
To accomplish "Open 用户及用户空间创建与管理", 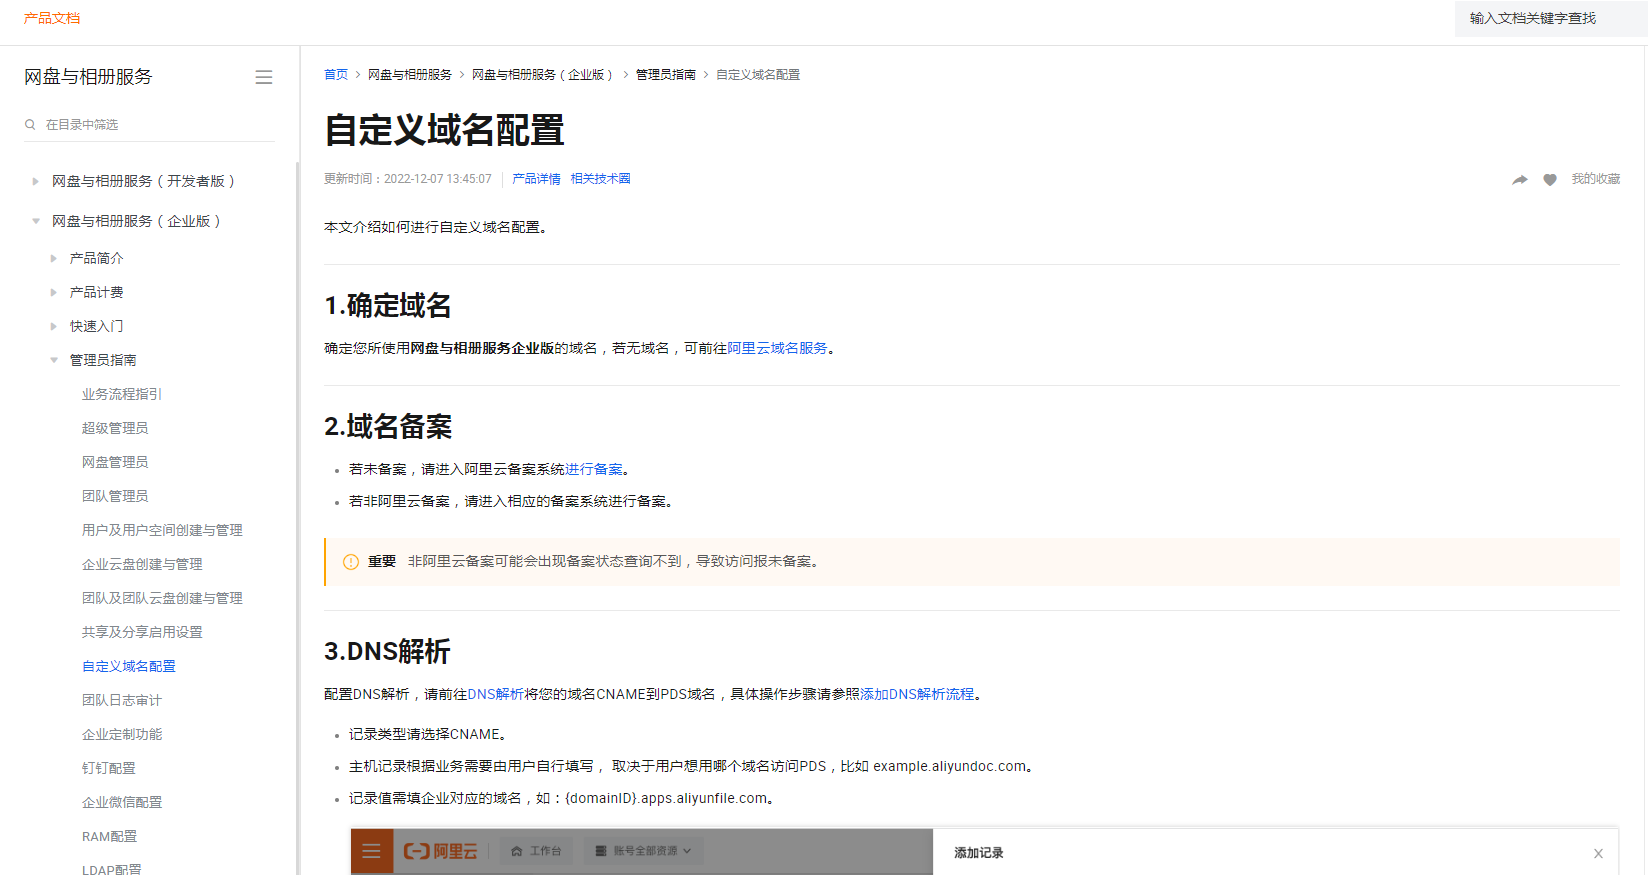I will pos(162,530).
